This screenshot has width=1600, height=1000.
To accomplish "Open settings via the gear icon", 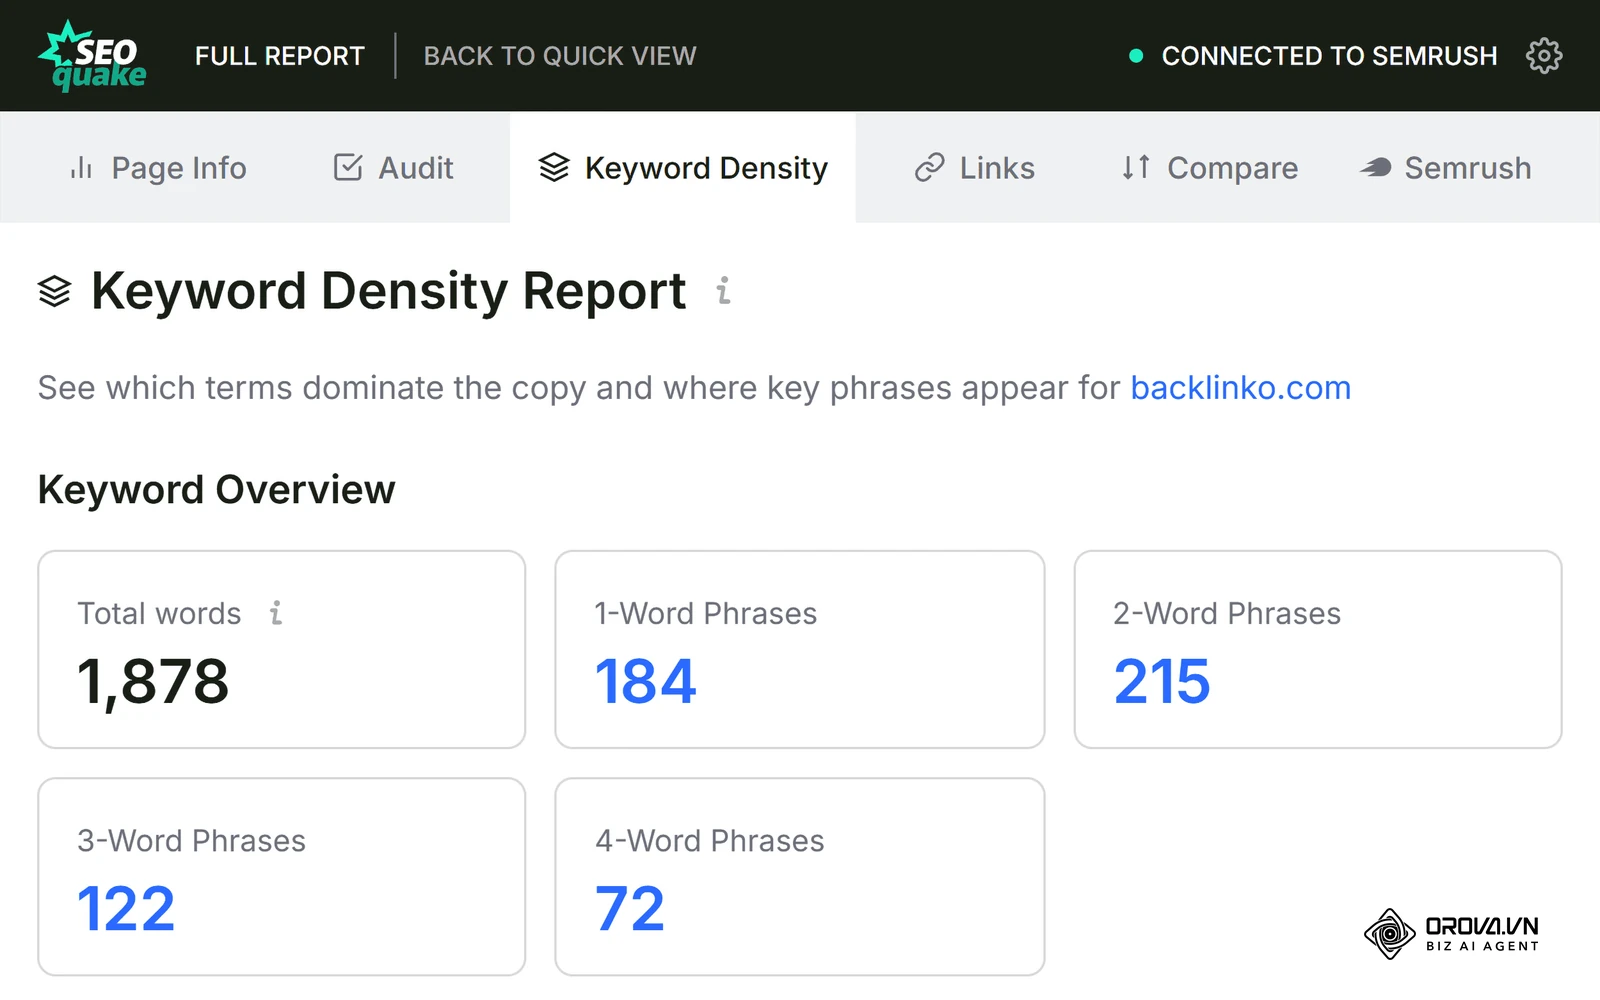I will point(1544,56).
